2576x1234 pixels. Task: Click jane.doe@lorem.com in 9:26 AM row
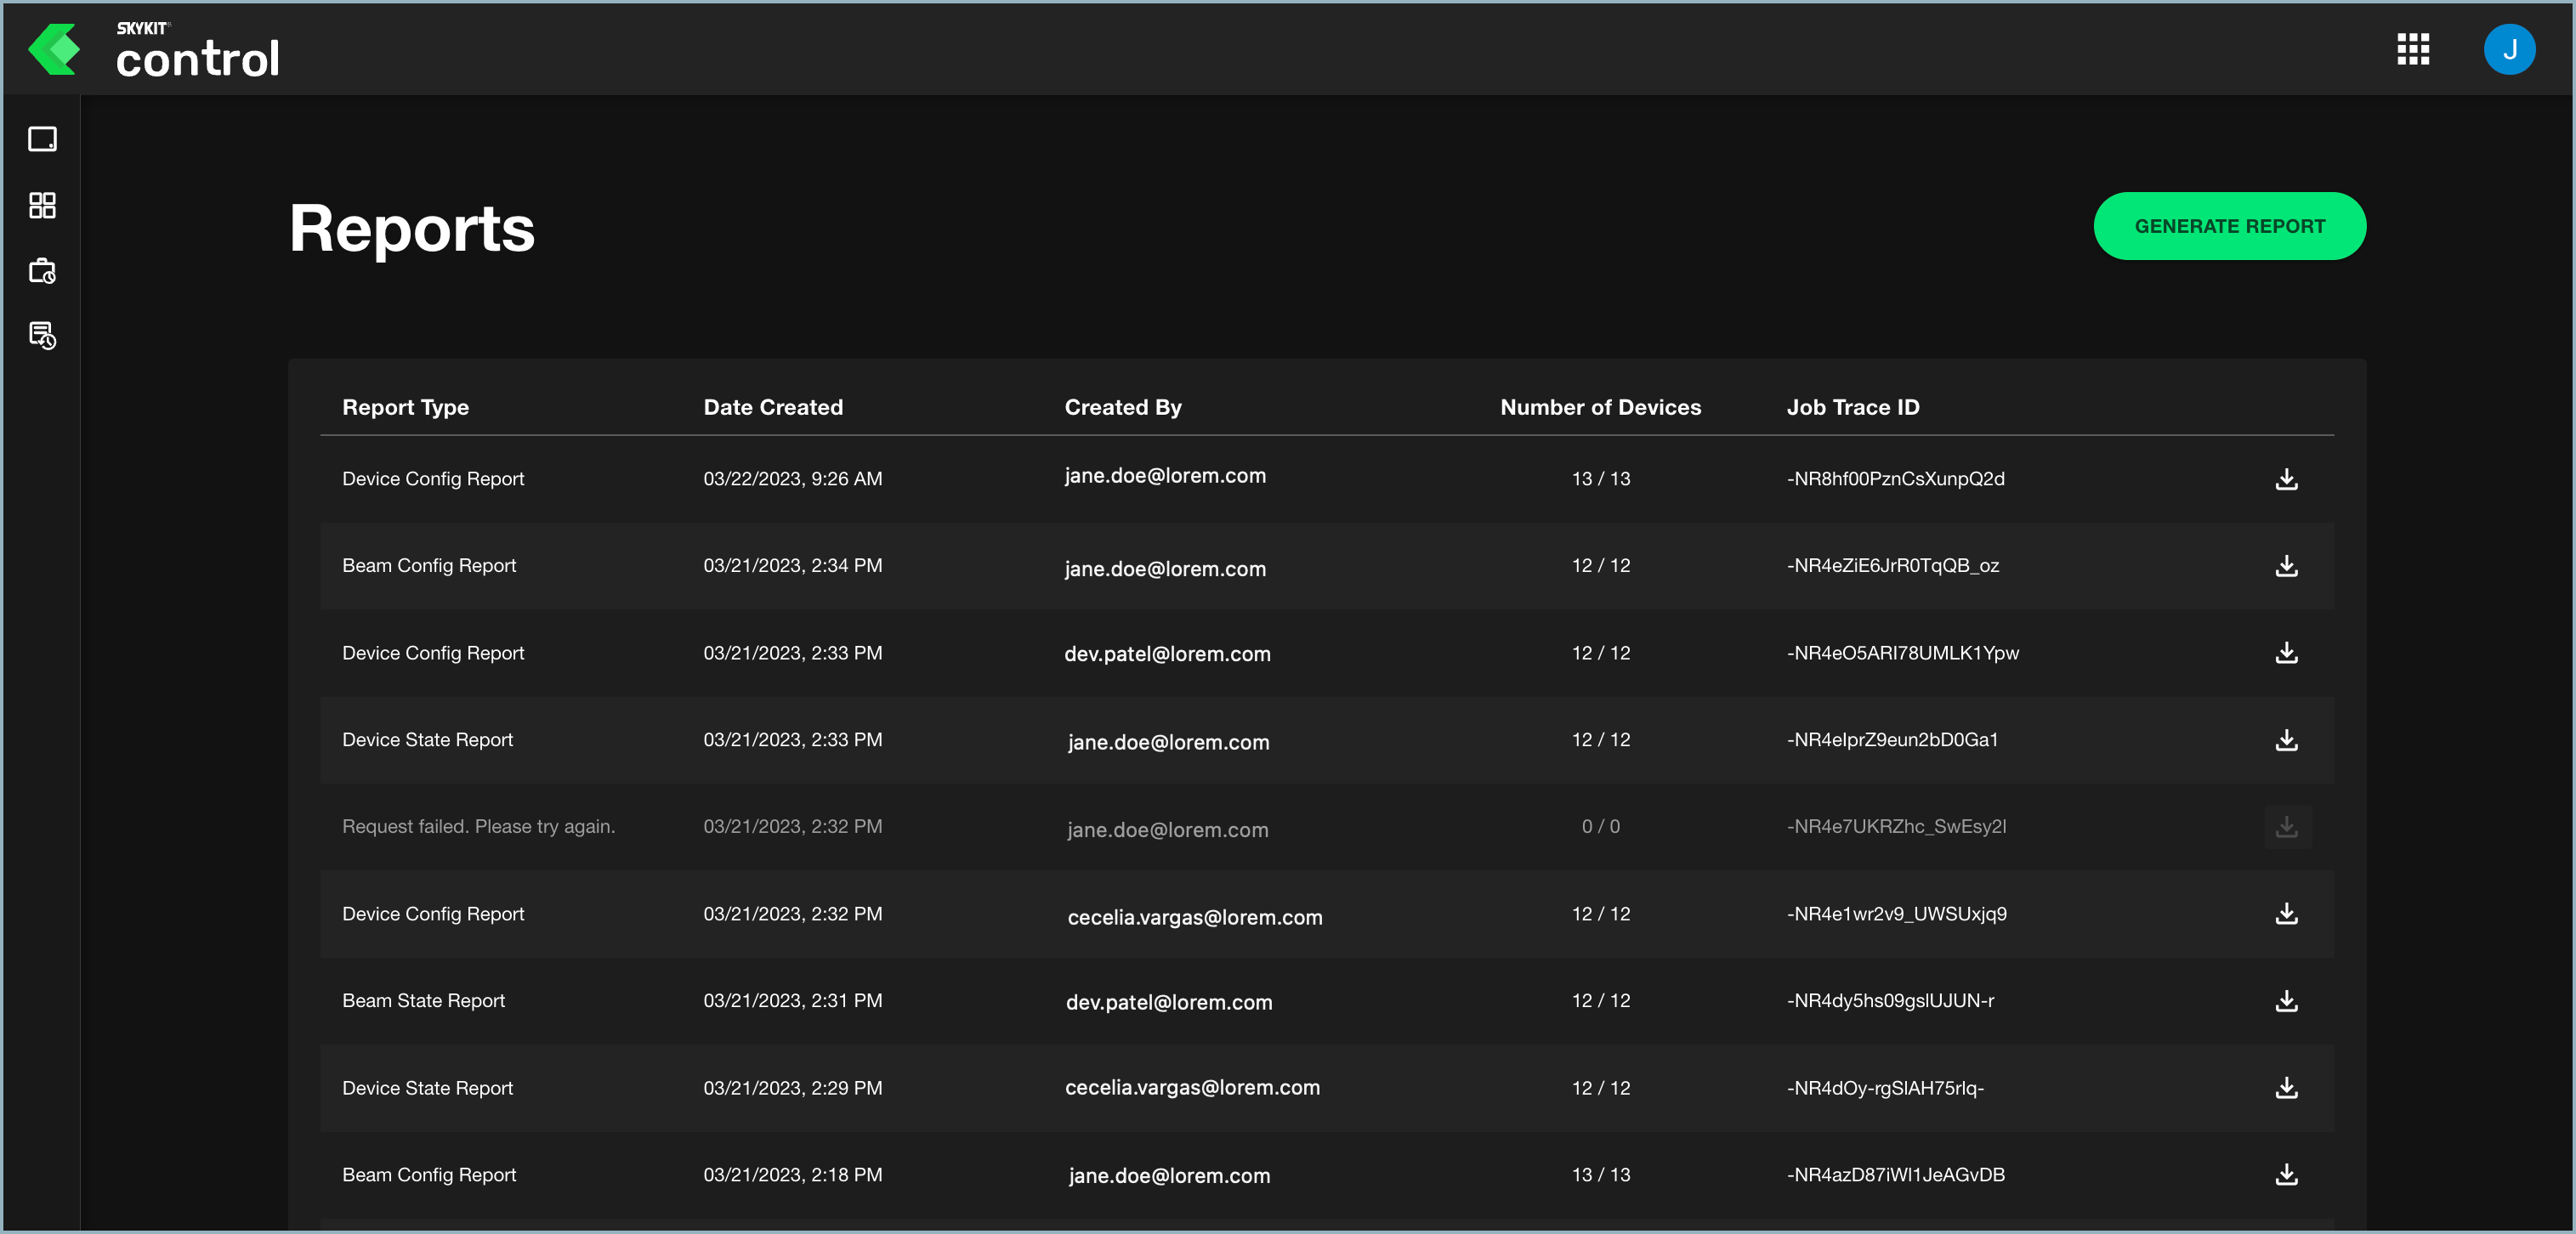(1165, 476)
